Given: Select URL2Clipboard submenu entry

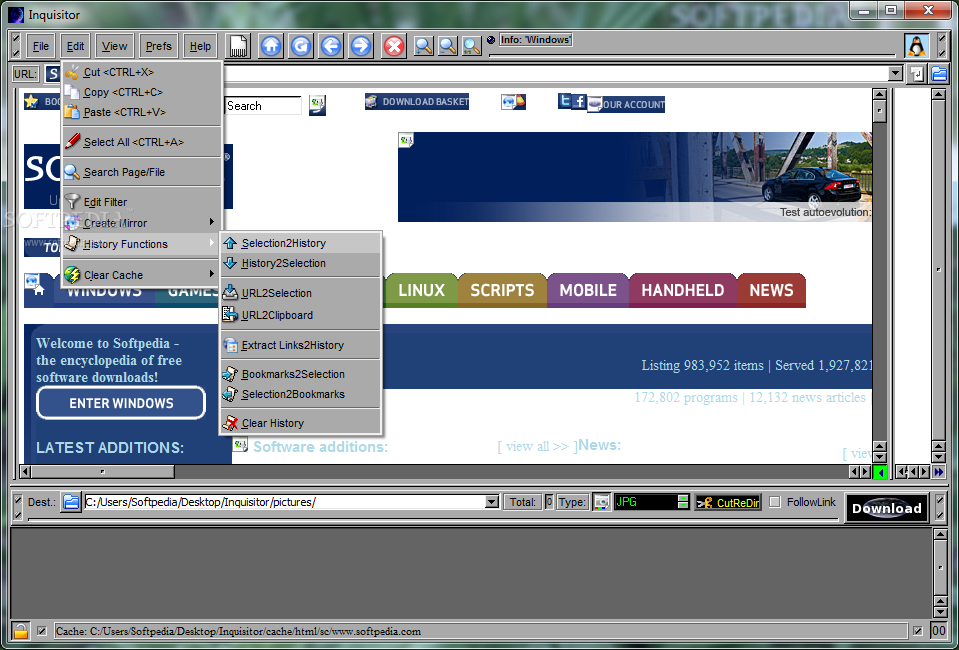Looking at the screenshot, I should (x=301, y=315).
